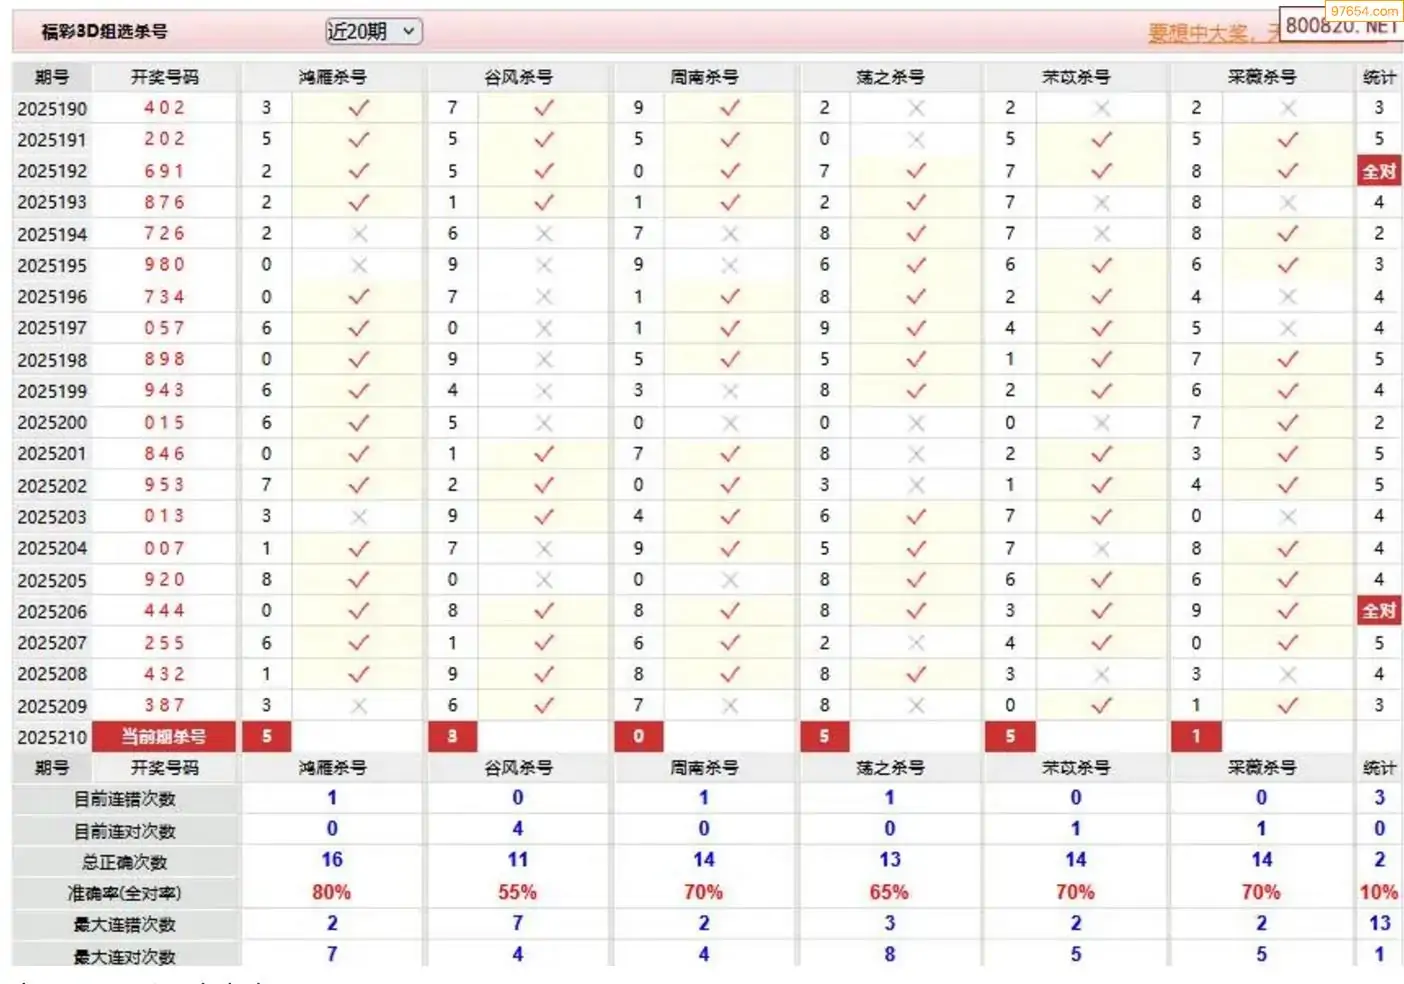Click the 谷风 cross mark in row 2025196
Image resolution: width=1404 pixels, height=984 pixels.
[544, 297]
